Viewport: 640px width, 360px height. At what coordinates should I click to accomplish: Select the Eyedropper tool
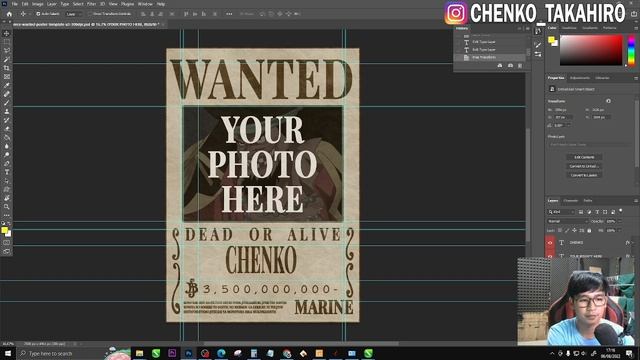click(x=7, y=85)
